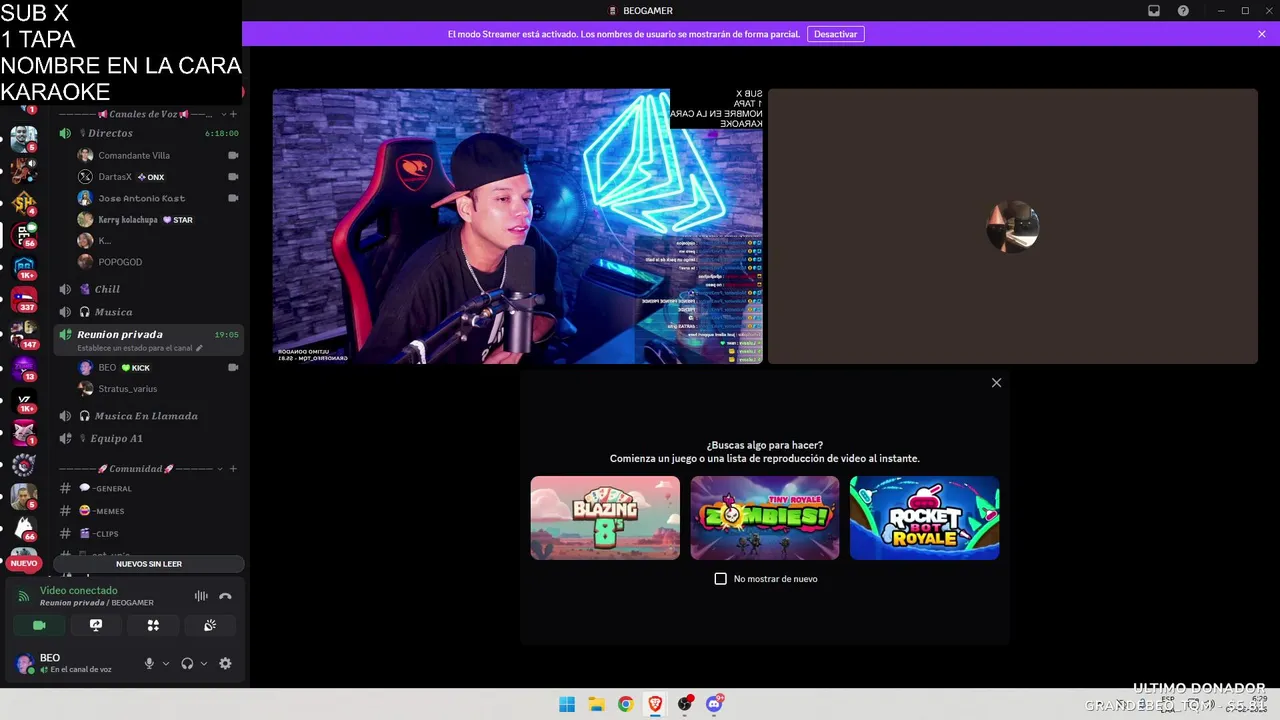Click user DartasX in Directos
This screenshot has height=720, width=1280.
click(115, 177)
